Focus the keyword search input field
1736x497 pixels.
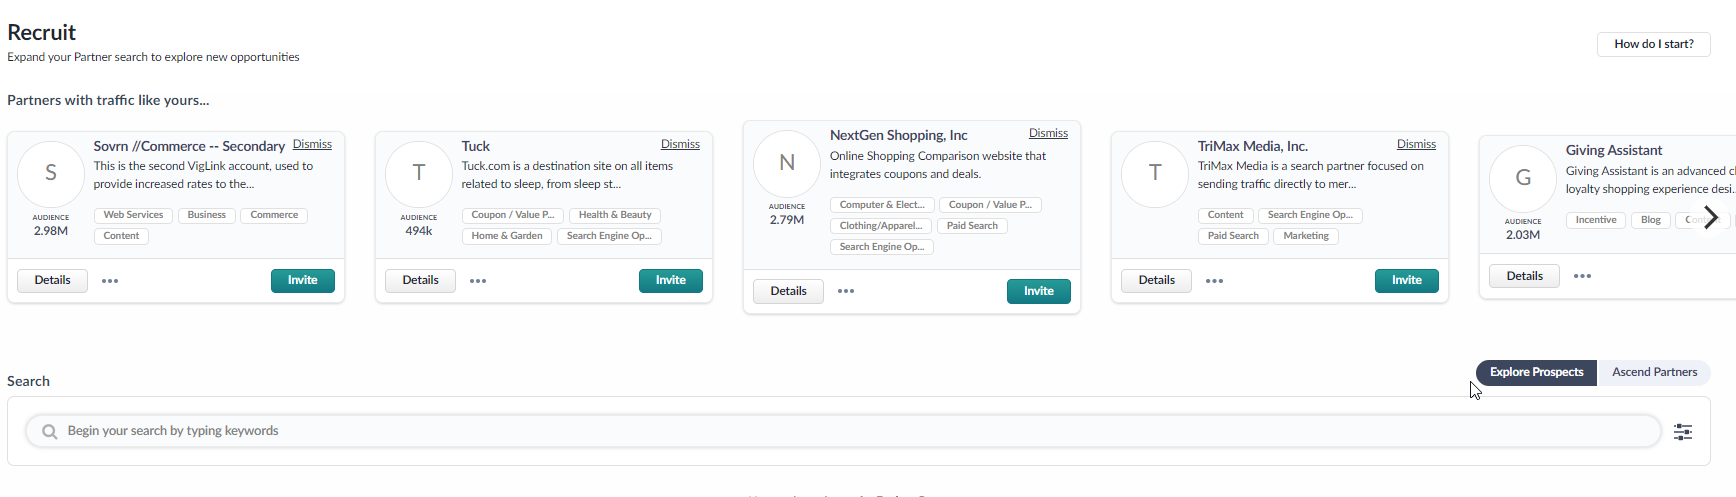pyautogui.click(x=843, y=431)
